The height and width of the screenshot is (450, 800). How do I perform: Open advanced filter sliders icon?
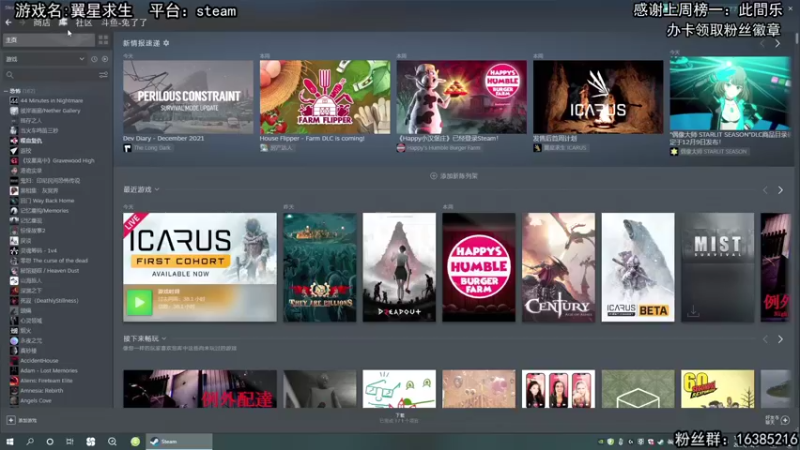tap(104, 75)
